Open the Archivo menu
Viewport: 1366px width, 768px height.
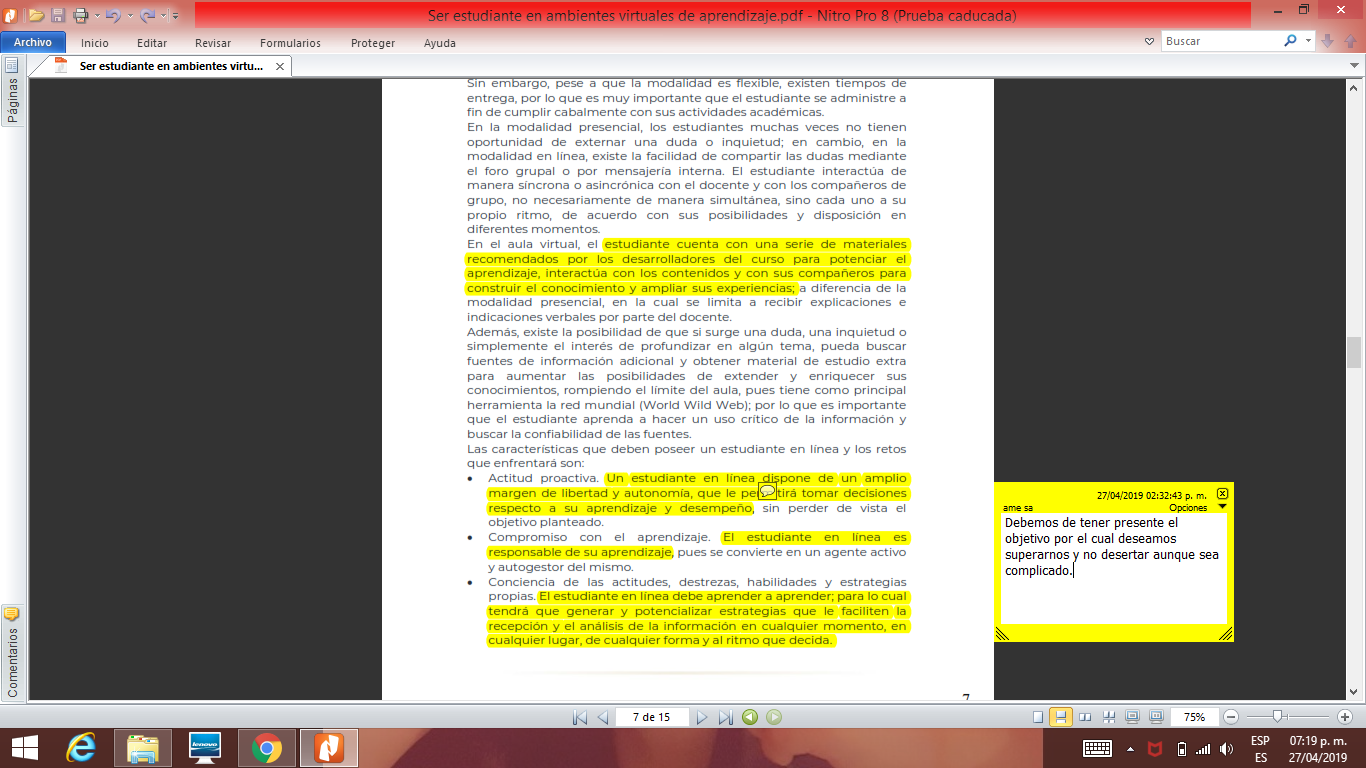tap(33, 43)
